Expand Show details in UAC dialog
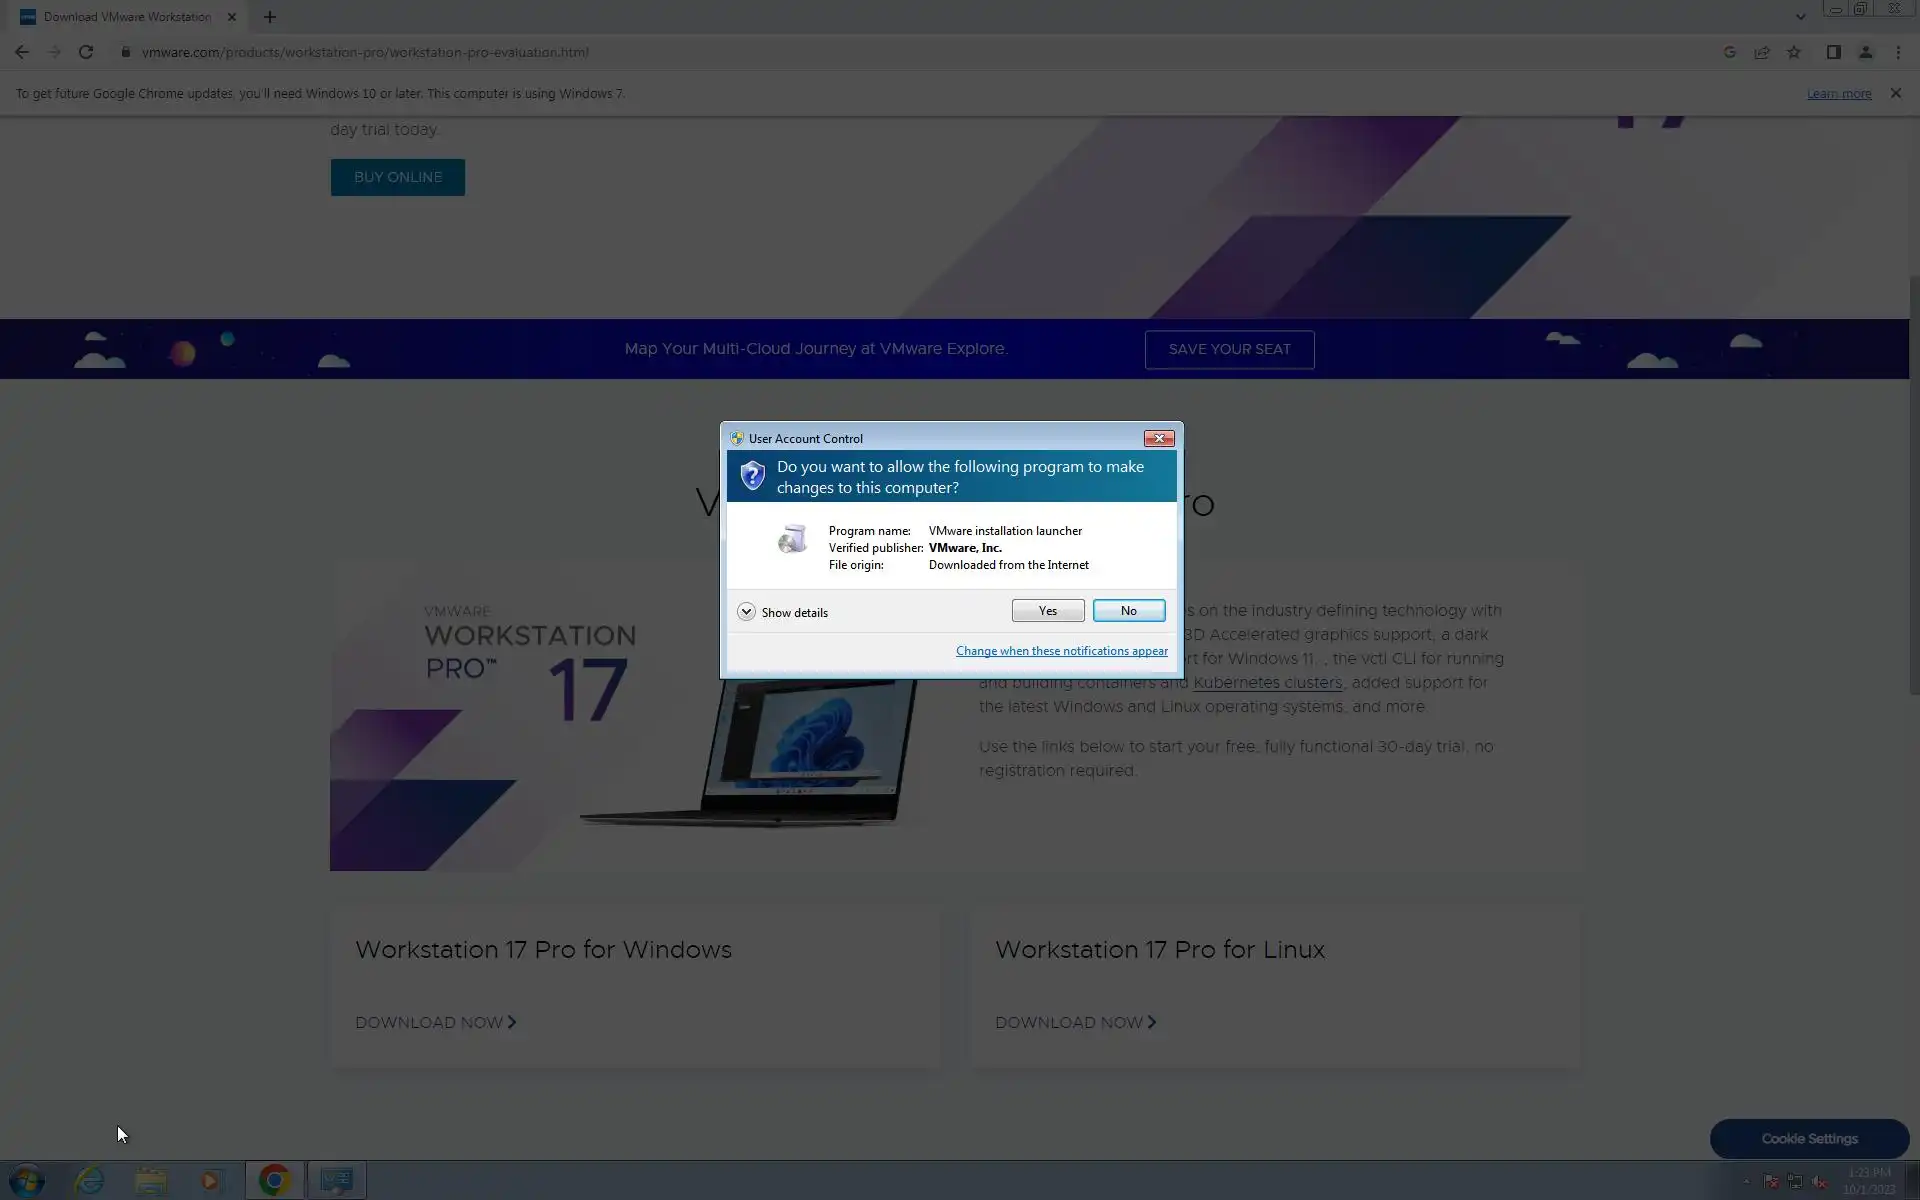The width and height of the screenshot is (1920, 1200). click(x=746, y=612)
